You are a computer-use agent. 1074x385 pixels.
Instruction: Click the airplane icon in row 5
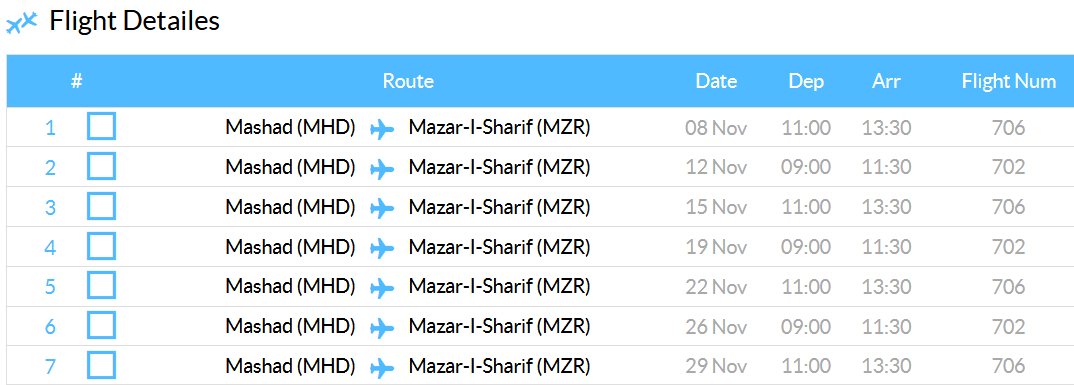point(382,288)
